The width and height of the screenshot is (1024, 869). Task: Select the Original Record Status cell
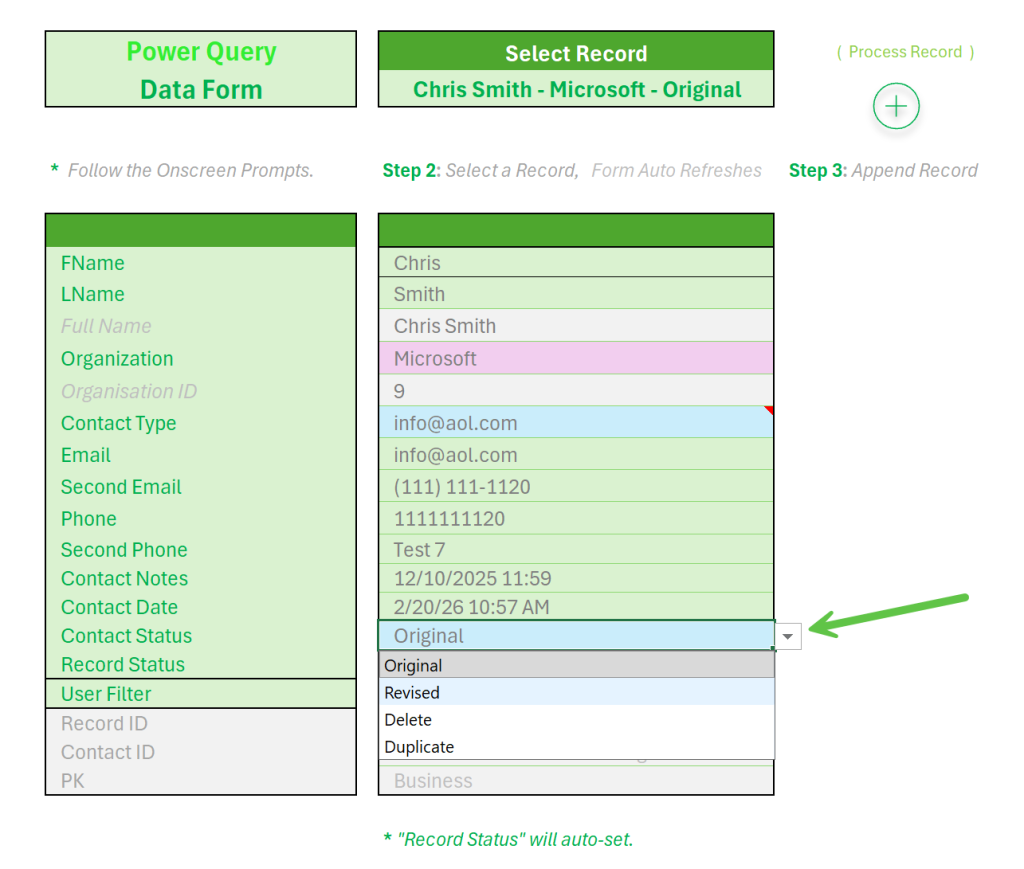576,635
